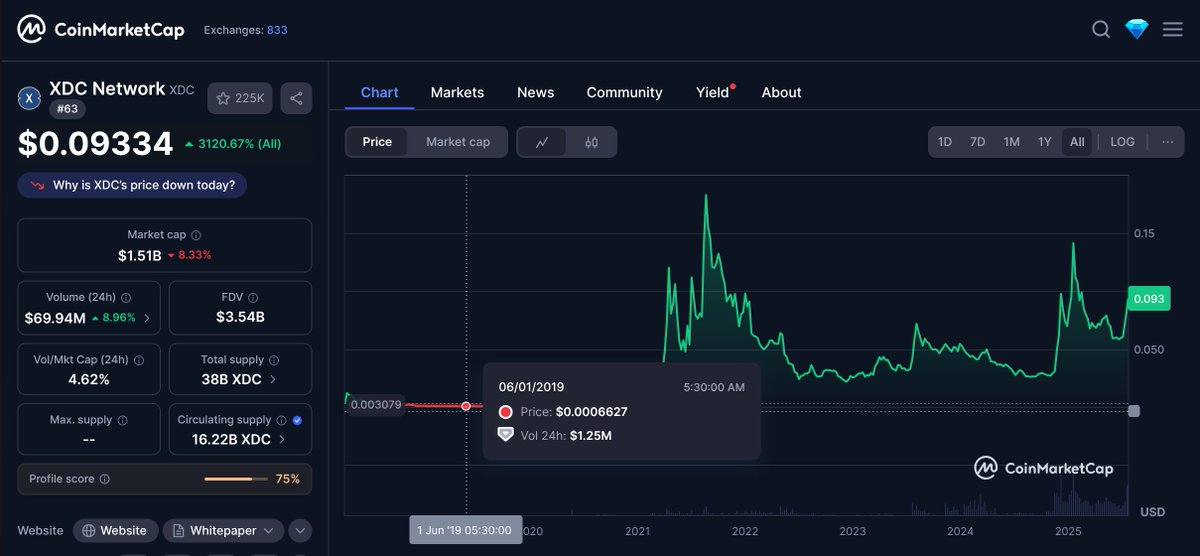Click the Total supply info icon
This screenshot has height=556, width=1200.
click(x=274, y=360)
